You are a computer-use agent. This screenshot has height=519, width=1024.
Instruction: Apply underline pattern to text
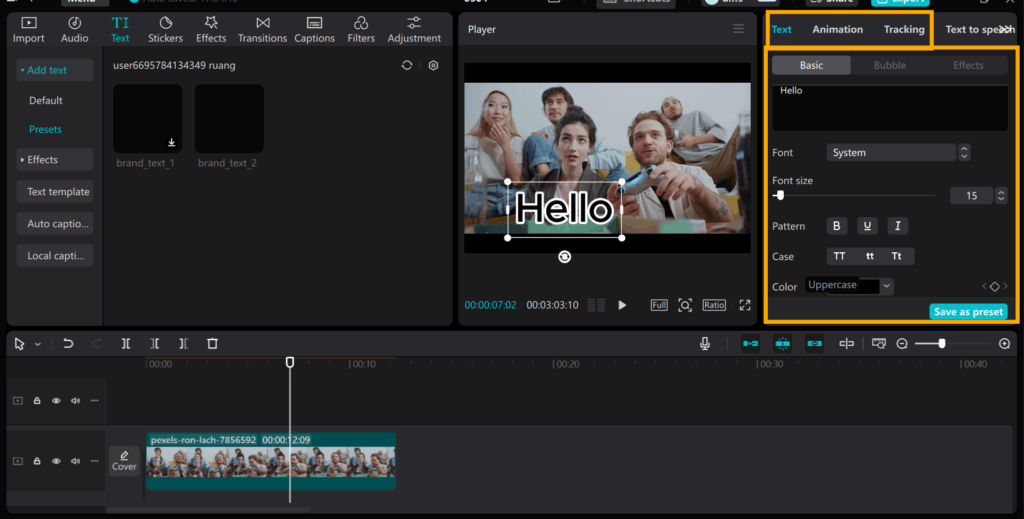tap(867, 226)
